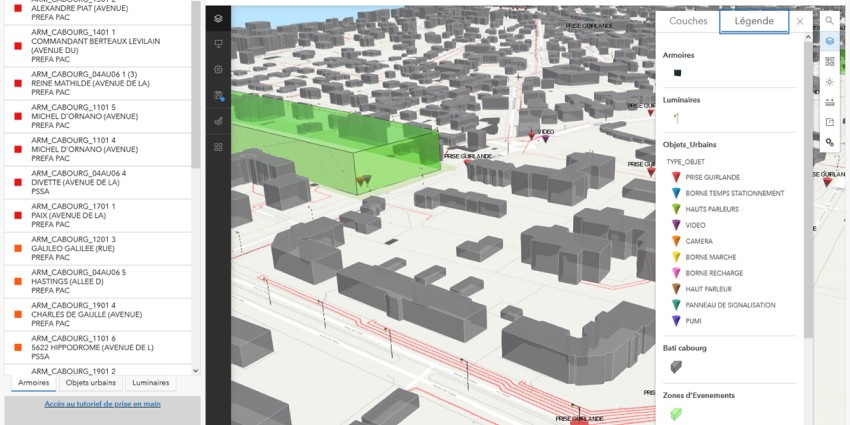This screenshot has width=850, height=425.
Task: Click the purple VIDEO legend cone
Action: click(x=676, y=225)
